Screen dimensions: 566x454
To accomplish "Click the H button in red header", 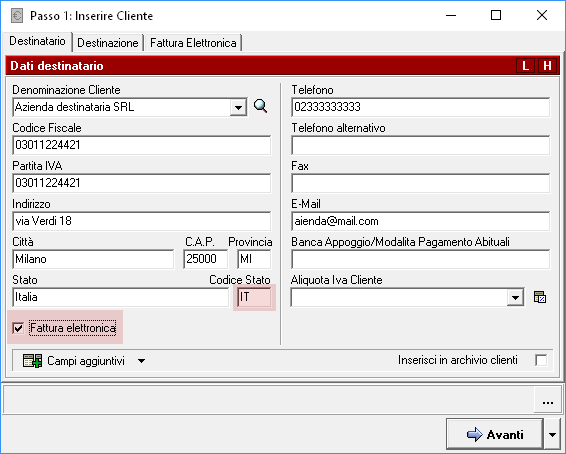I will tap(547, 66).
